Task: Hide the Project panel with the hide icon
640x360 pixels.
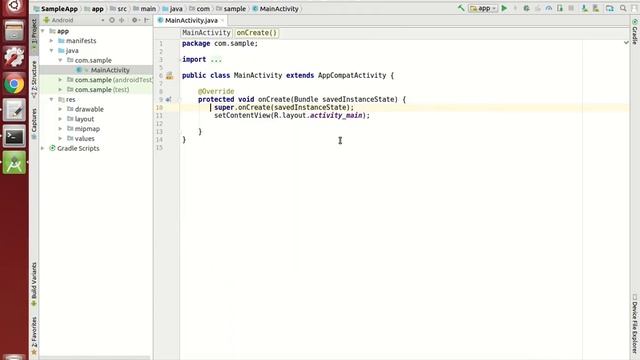Action: click(x=147, y=20)
